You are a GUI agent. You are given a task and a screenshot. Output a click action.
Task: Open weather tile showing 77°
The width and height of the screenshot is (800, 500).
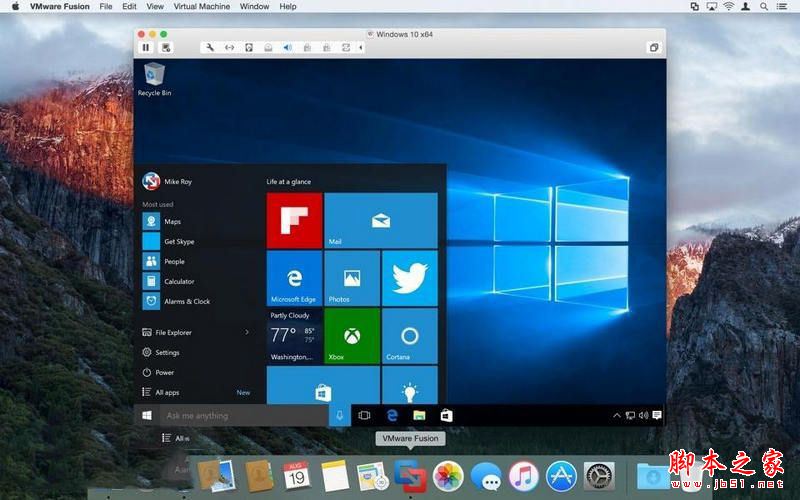(294, 336)
